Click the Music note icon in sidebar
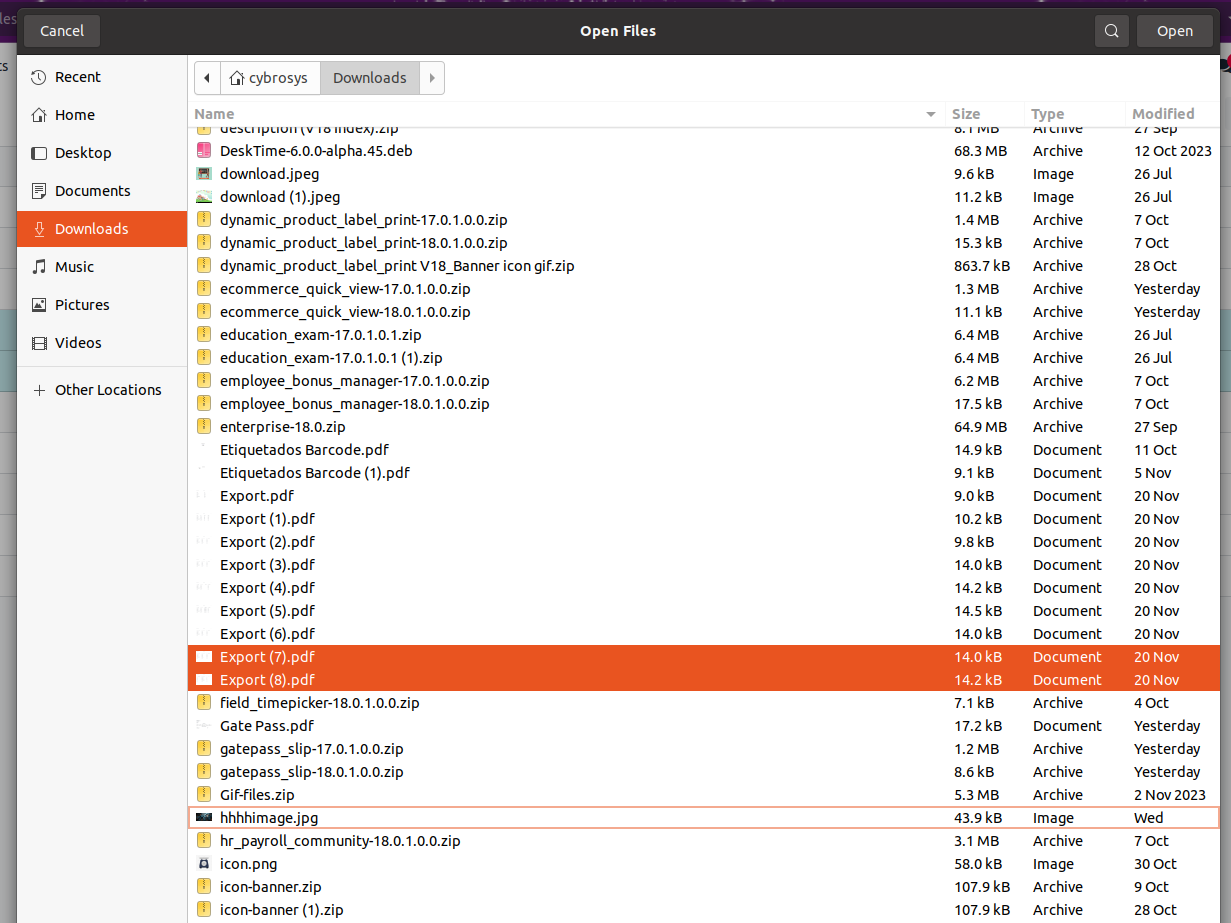1231x923 pixels. 39,267
